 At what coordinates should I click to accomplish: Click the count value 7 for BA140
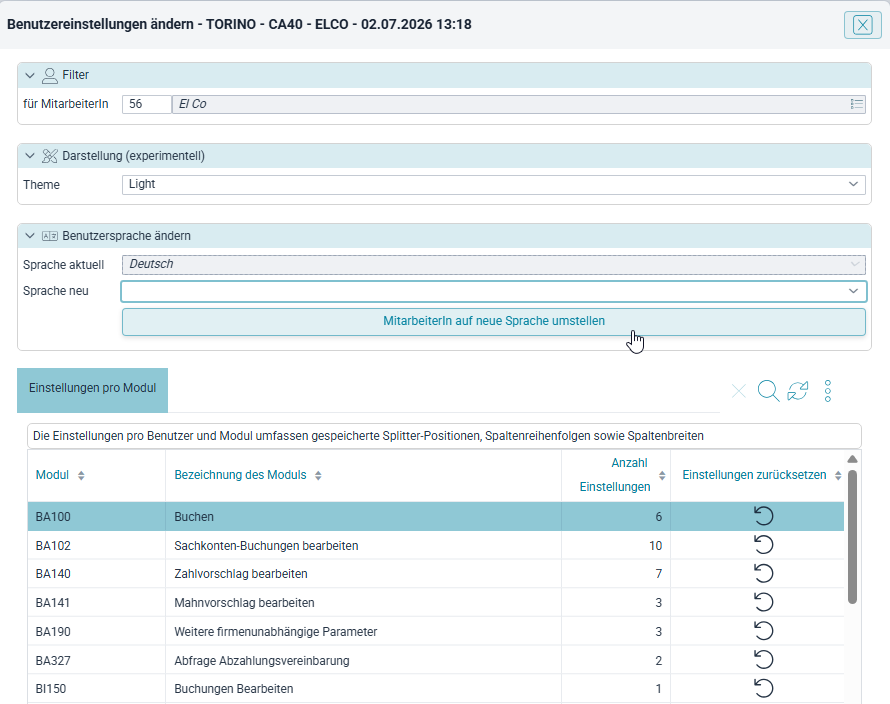coord(658,574)
